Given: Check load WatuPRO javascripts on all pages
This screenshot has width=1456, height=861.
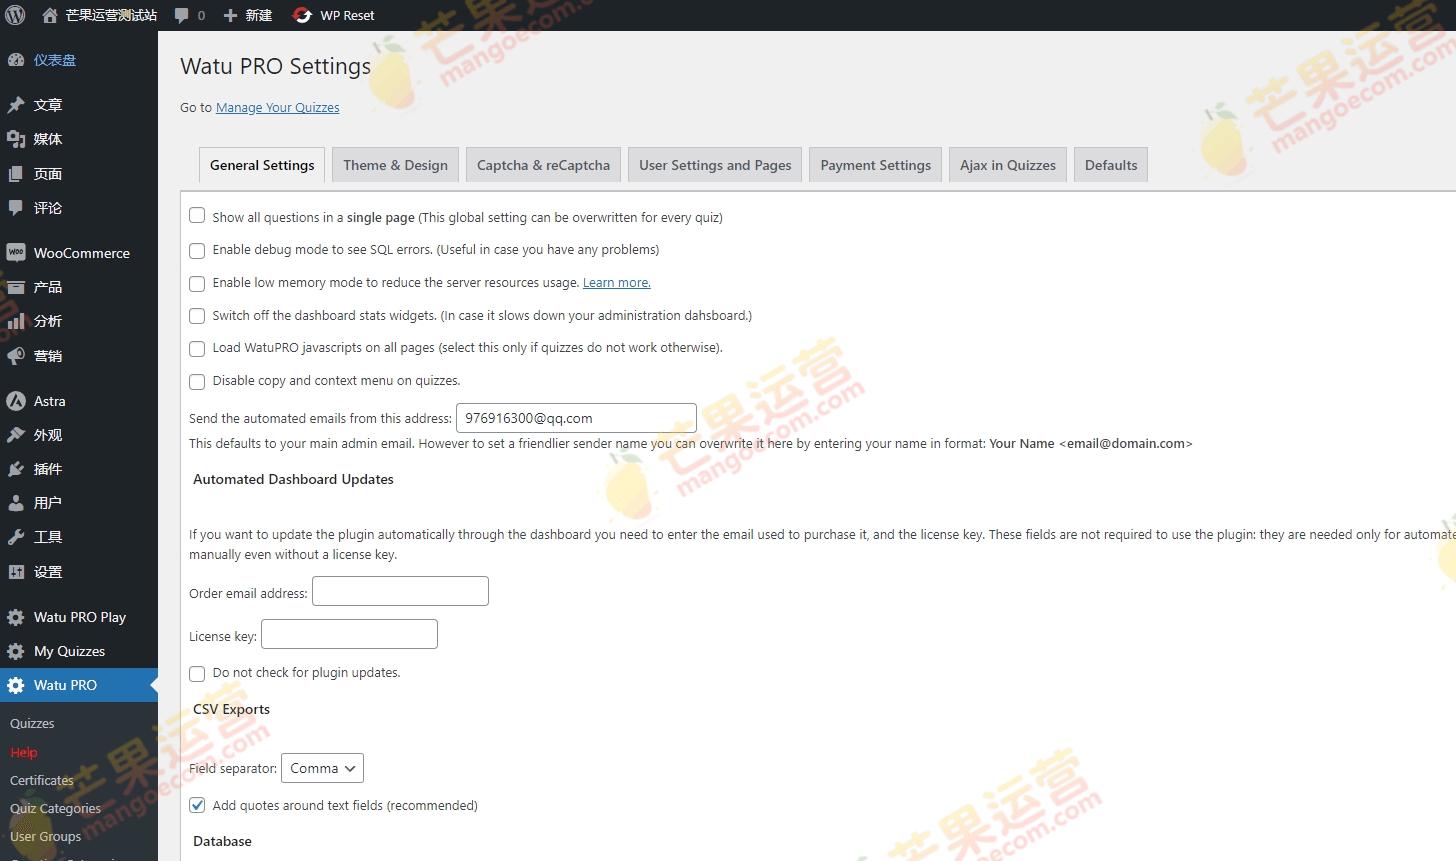Looking at the screenshot, I should 197,348.
